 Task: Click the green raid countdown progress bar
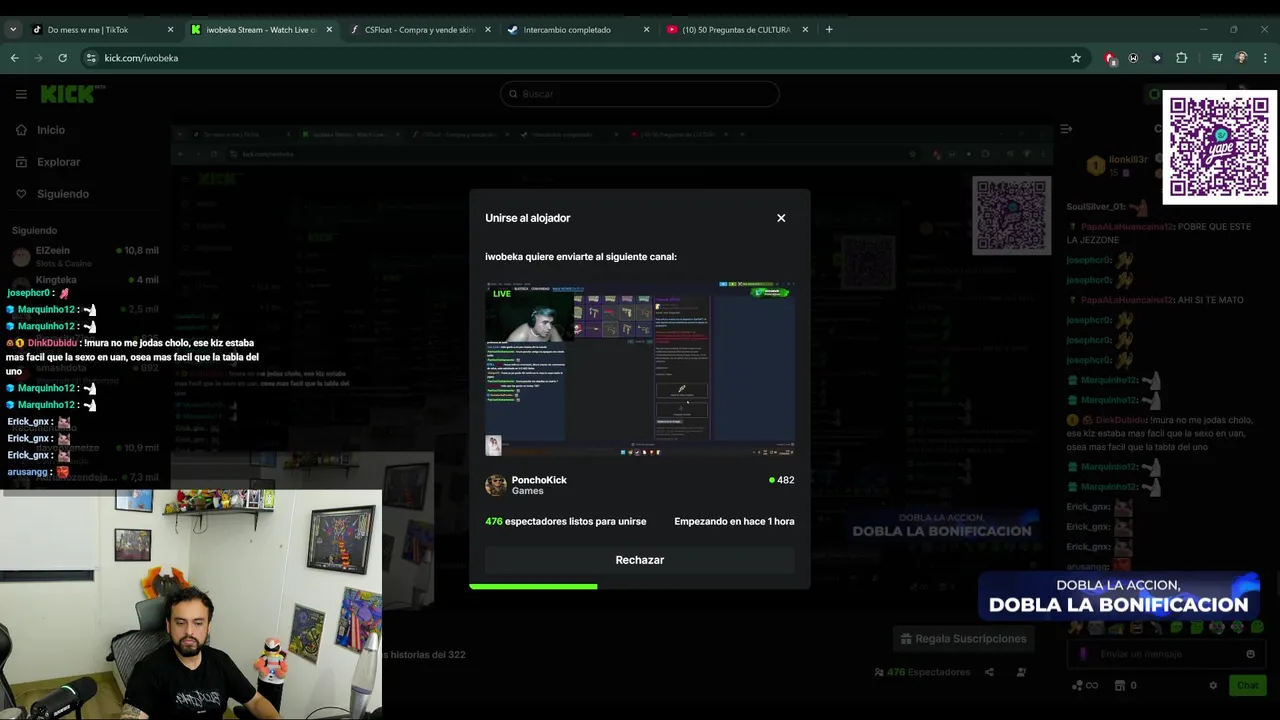point(533,586)
